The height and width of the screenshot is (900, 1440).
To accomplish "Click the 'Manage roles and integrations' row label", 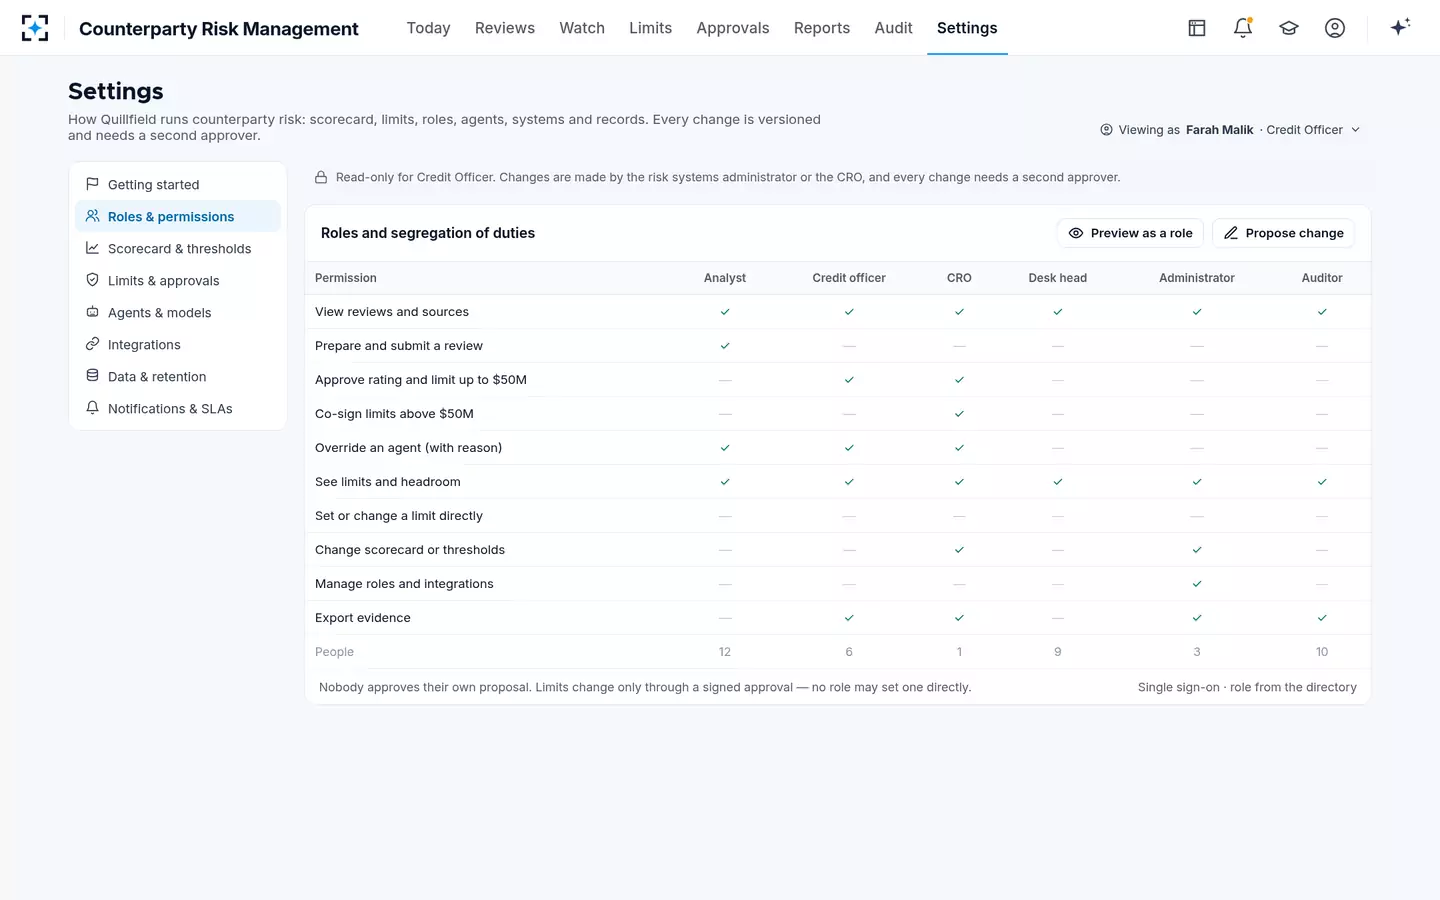I will click(x=404, y=584).
